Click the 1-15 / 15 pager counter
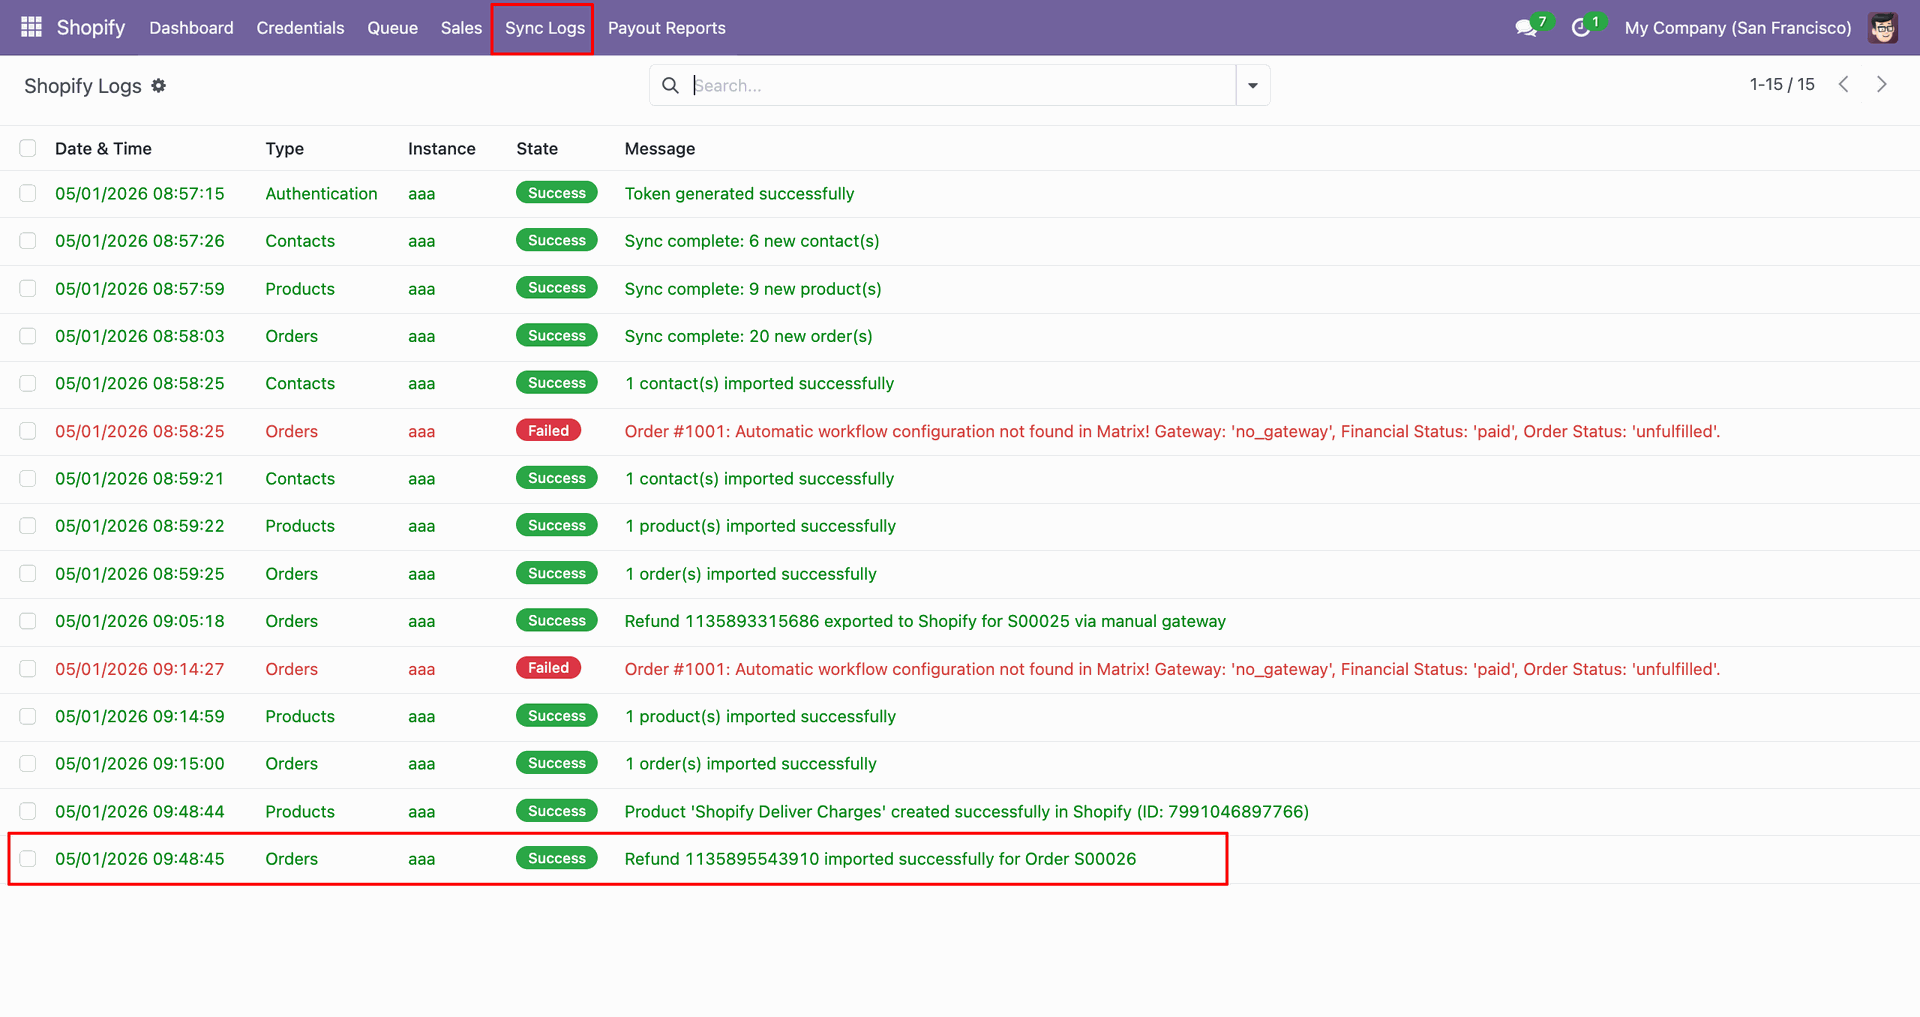Screen dimensions: 1920x1017 1782,84
